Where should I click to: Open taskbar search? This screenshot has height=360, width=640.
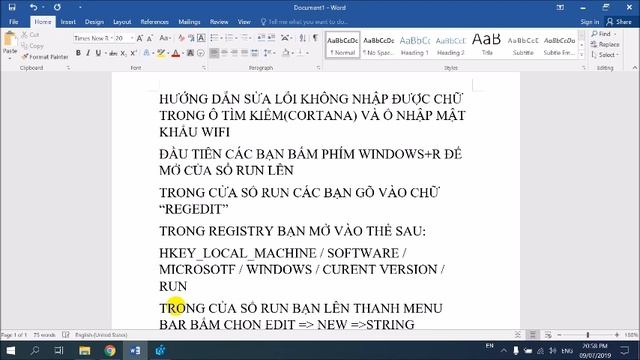click(35, 351)
